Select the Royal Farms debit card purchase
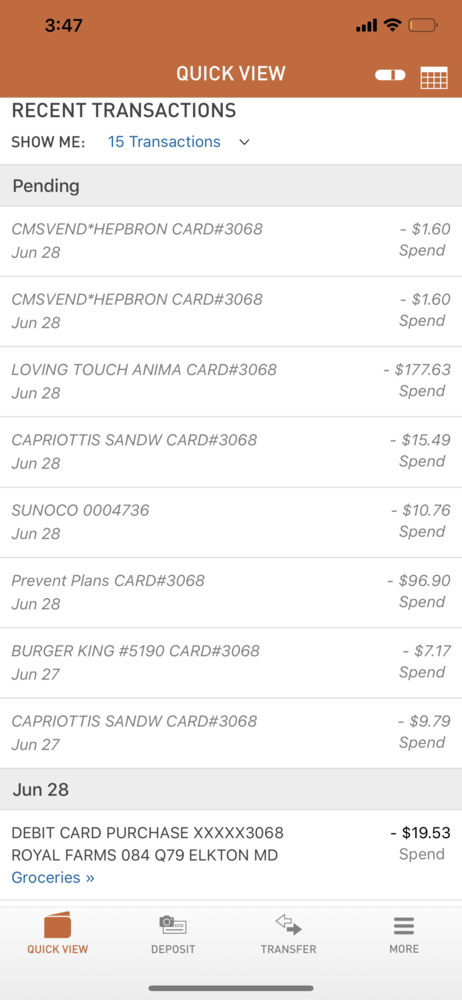This screenshot has height=1000, width=462. click(x=231, y=855)
